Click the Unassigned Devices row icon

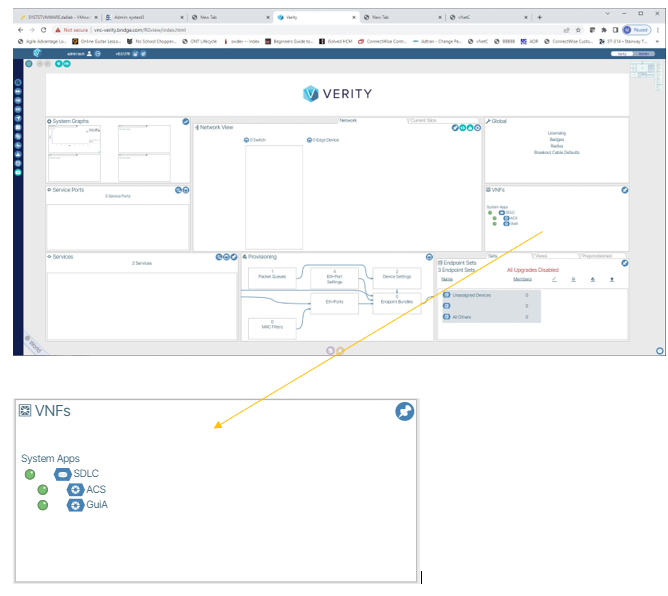click(446, 295)
